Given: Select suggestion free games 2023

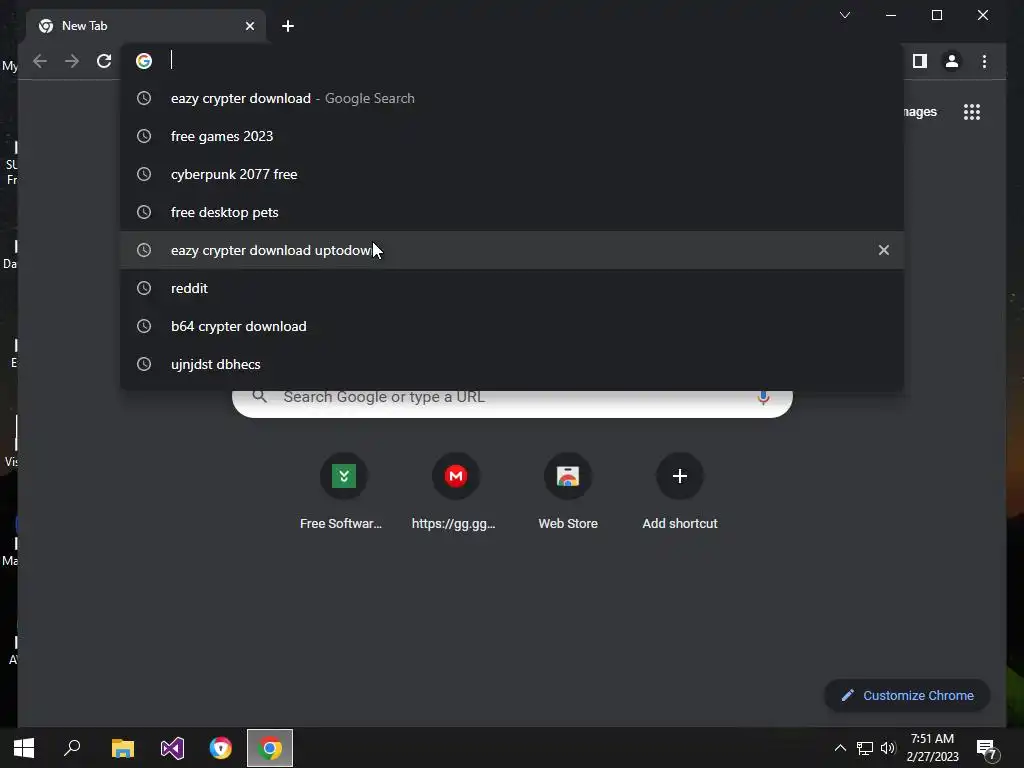Looking at the screenshot, I should [x=512, y=136].
